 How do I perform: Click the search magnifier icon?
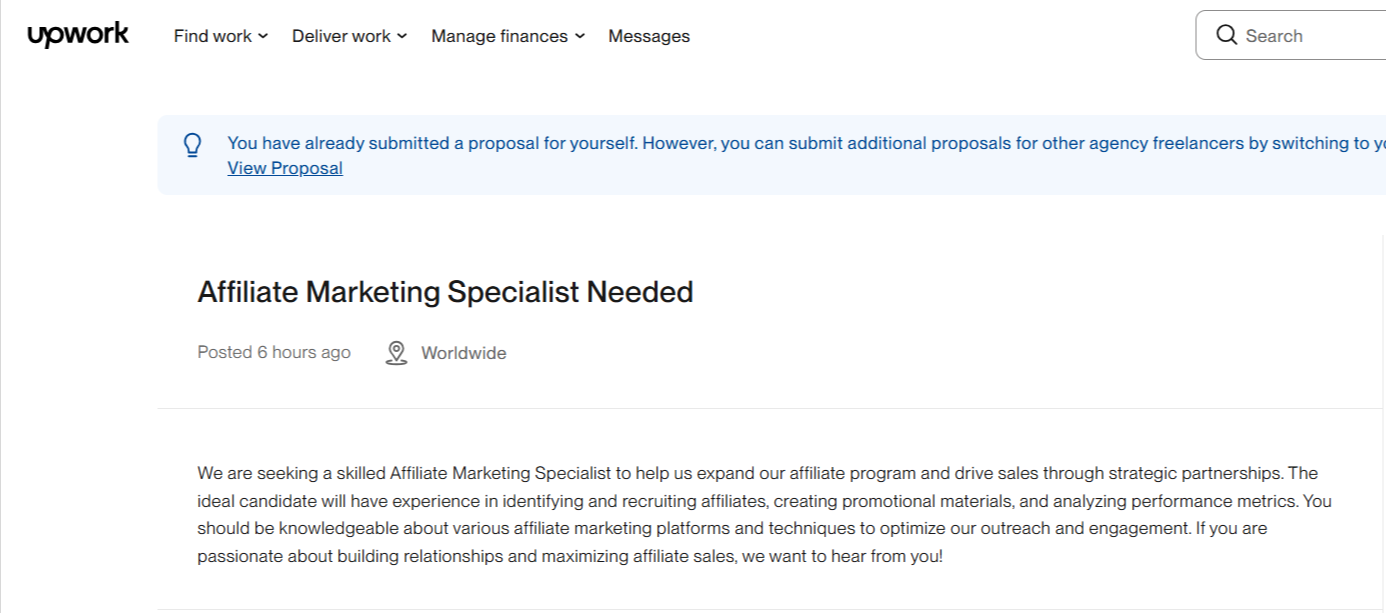point(1226,35)
